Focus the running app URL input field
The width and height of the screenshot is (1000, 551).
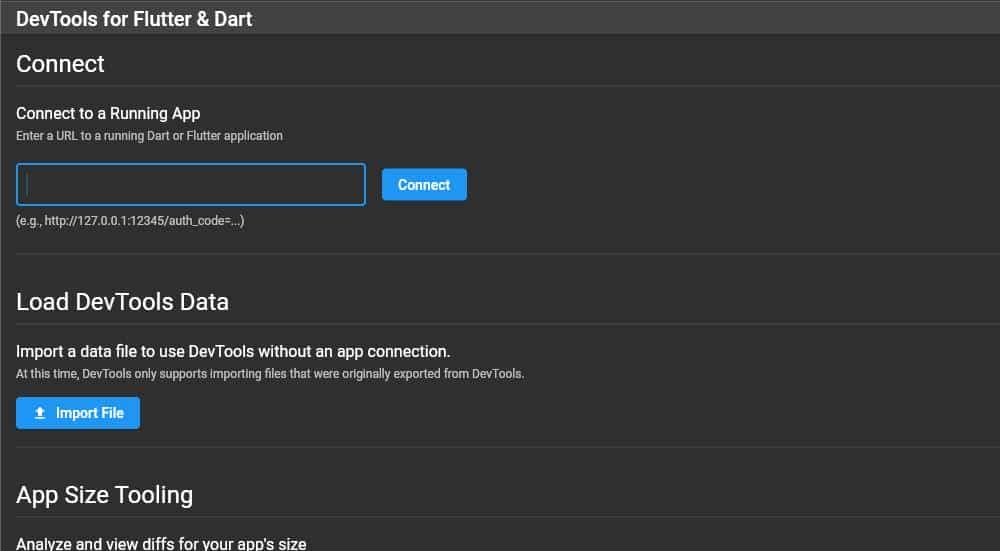point(190,185)
